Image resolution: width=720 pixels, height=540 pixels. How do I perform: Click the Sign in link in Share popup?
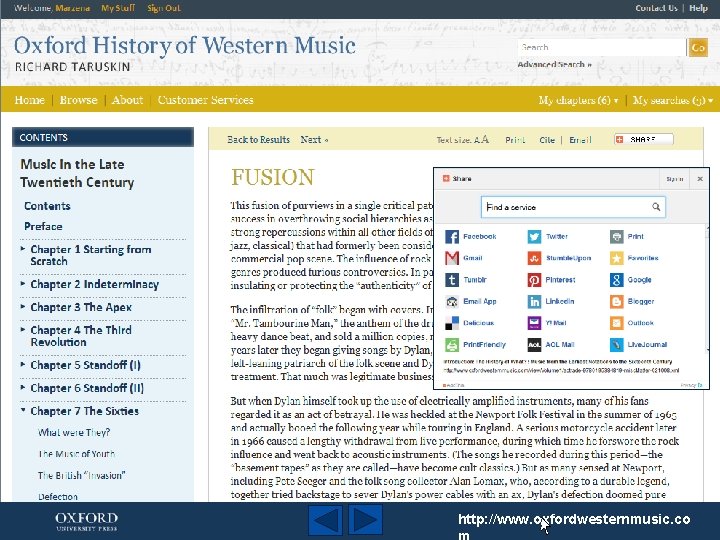tap(675, 179)
